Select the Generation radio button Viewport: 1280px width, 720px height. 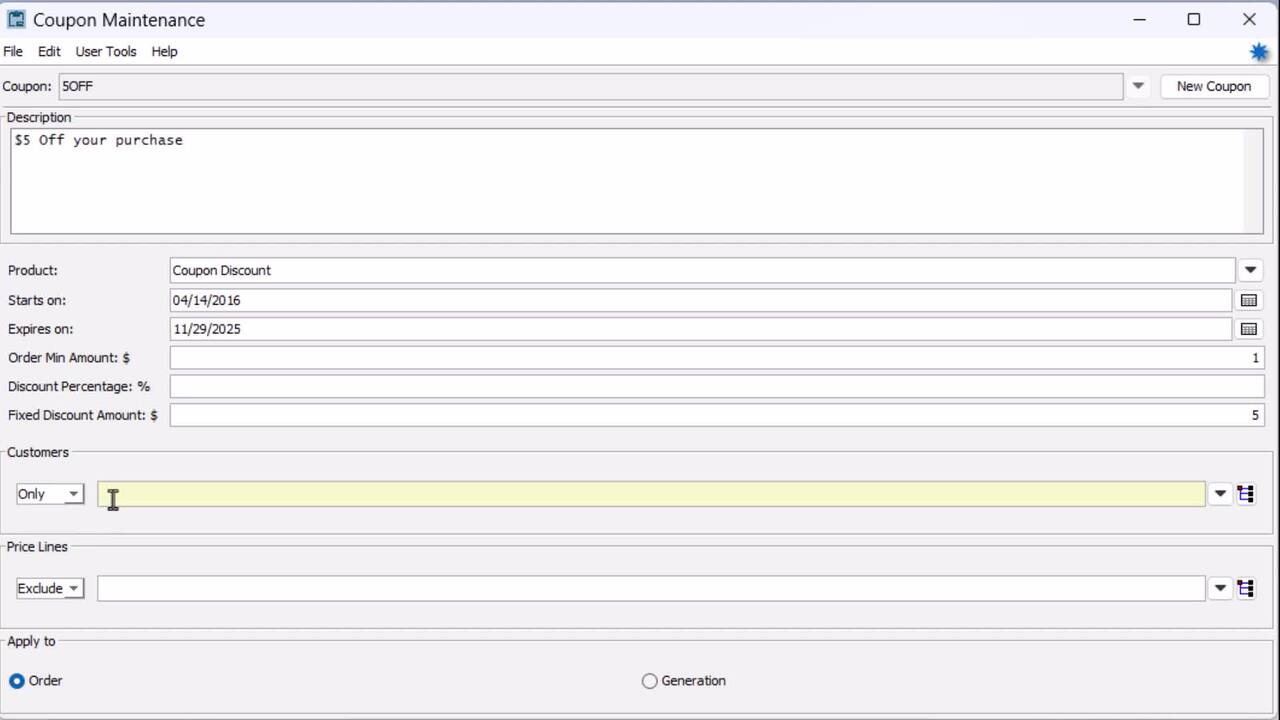pyautogui.click(x=650, y=681)
